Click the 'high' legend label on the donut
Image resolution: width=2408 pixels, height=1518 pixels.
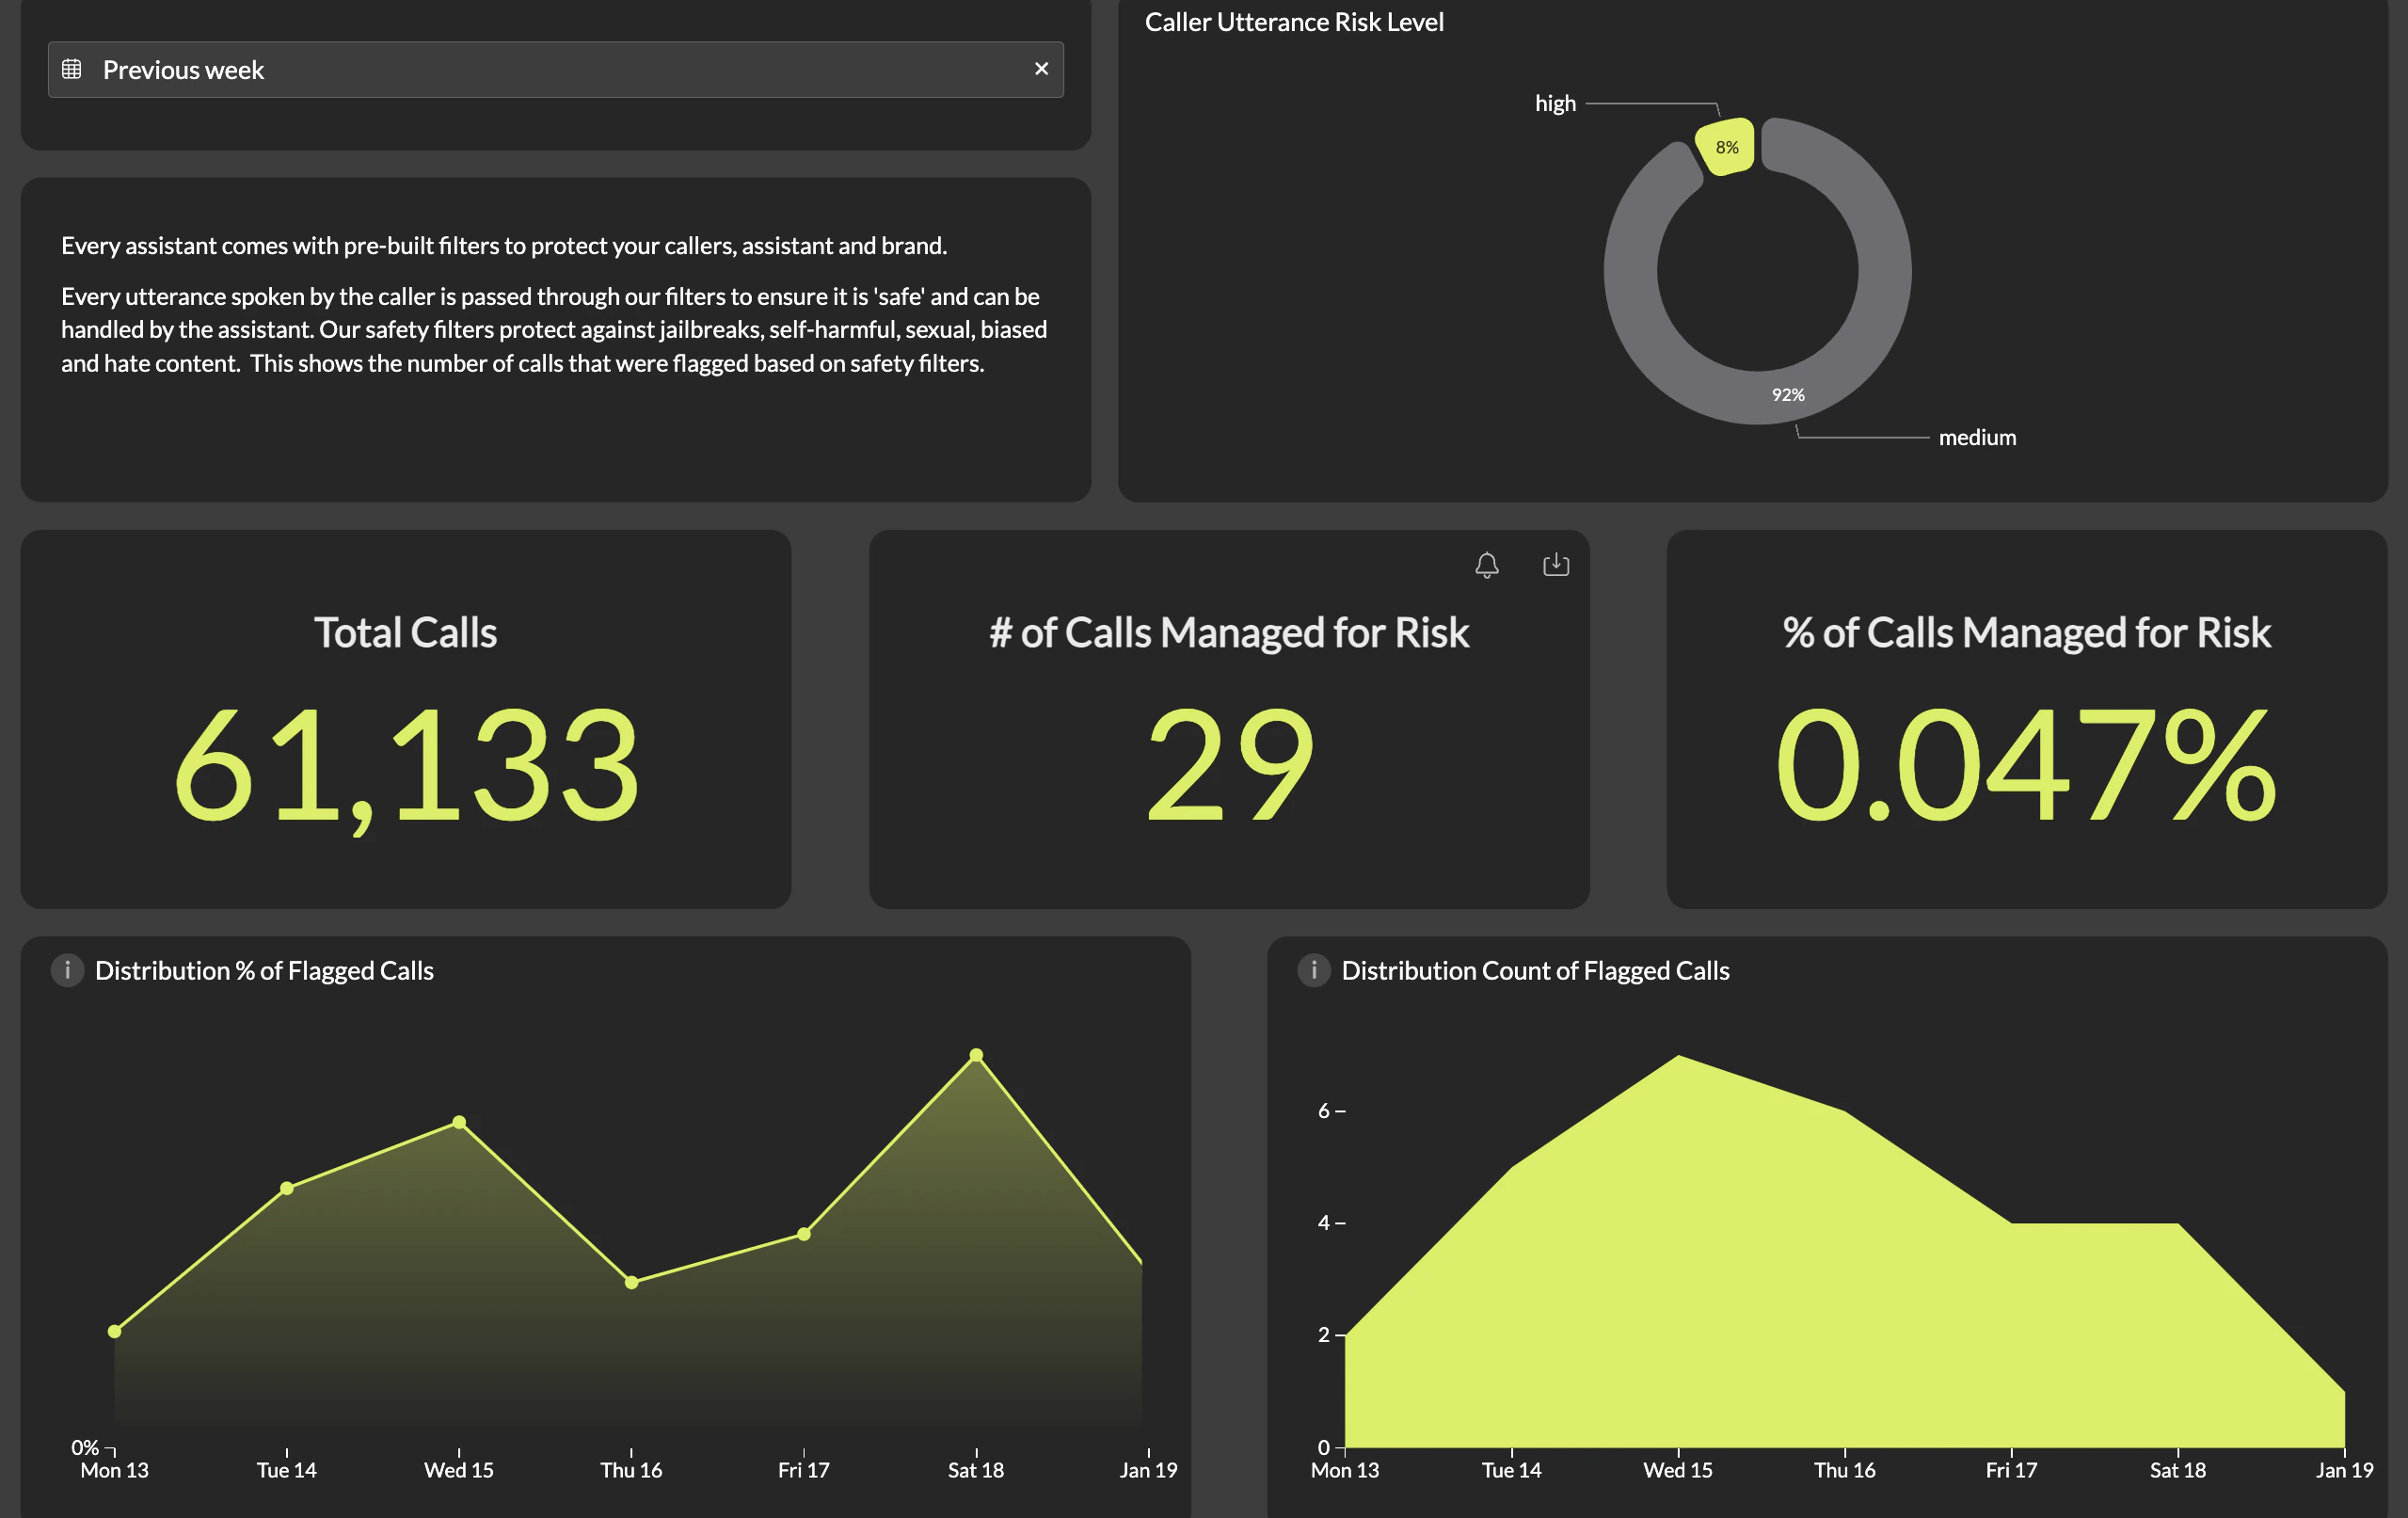pos(1555,102)
